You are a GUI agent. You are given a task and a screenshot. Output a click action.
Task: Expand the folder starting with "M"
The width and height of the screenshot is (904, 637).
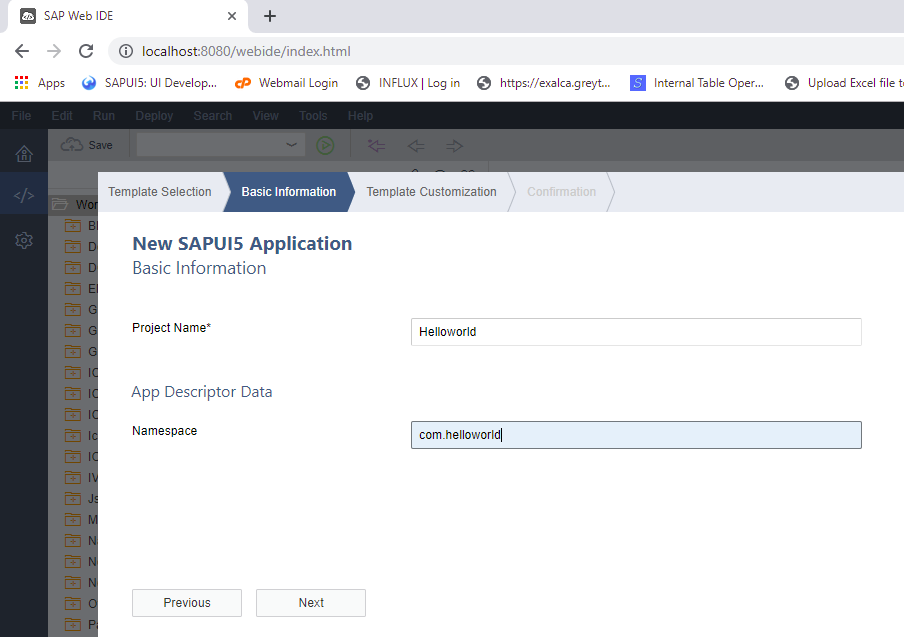73,519
